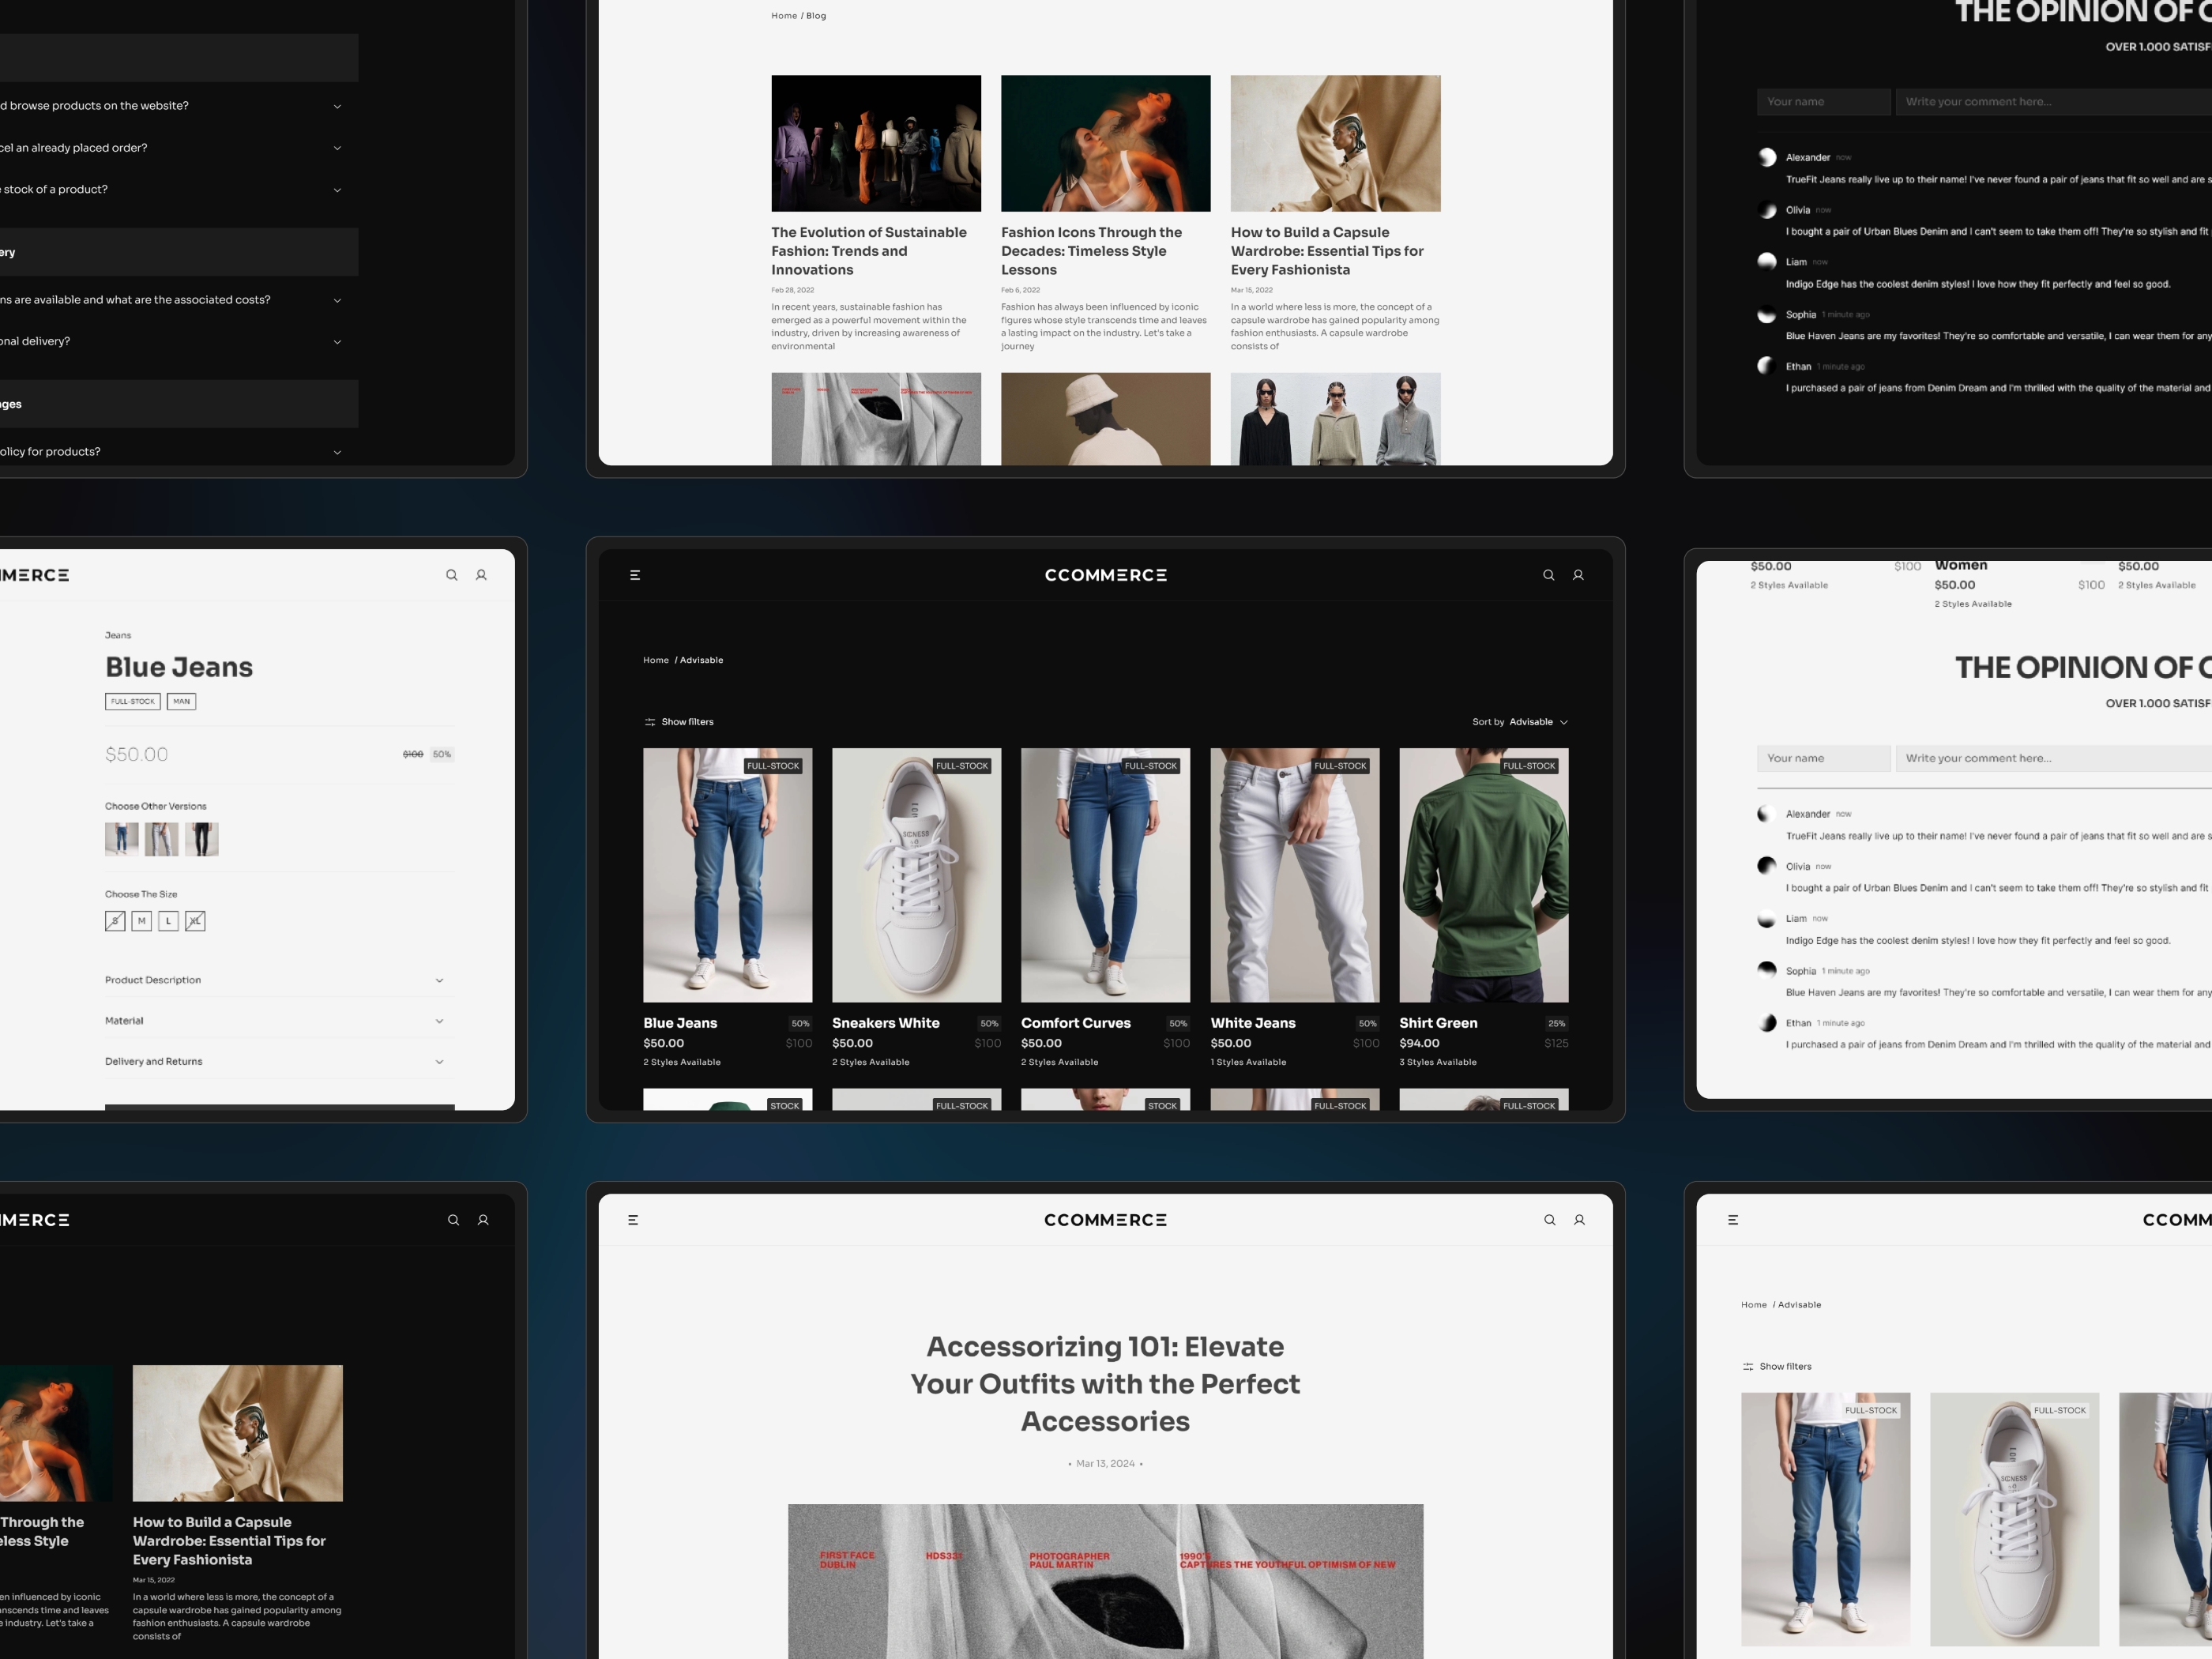Screen dimensions: 2212x1659
Task: Select an alternate jeans version thumbnail
Action: pyautogui.click(x=161, y=839)
